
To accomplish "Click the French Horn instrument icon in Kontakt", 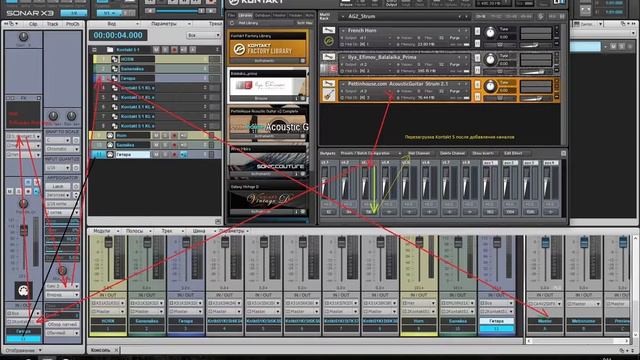I will tap(329, 41).
